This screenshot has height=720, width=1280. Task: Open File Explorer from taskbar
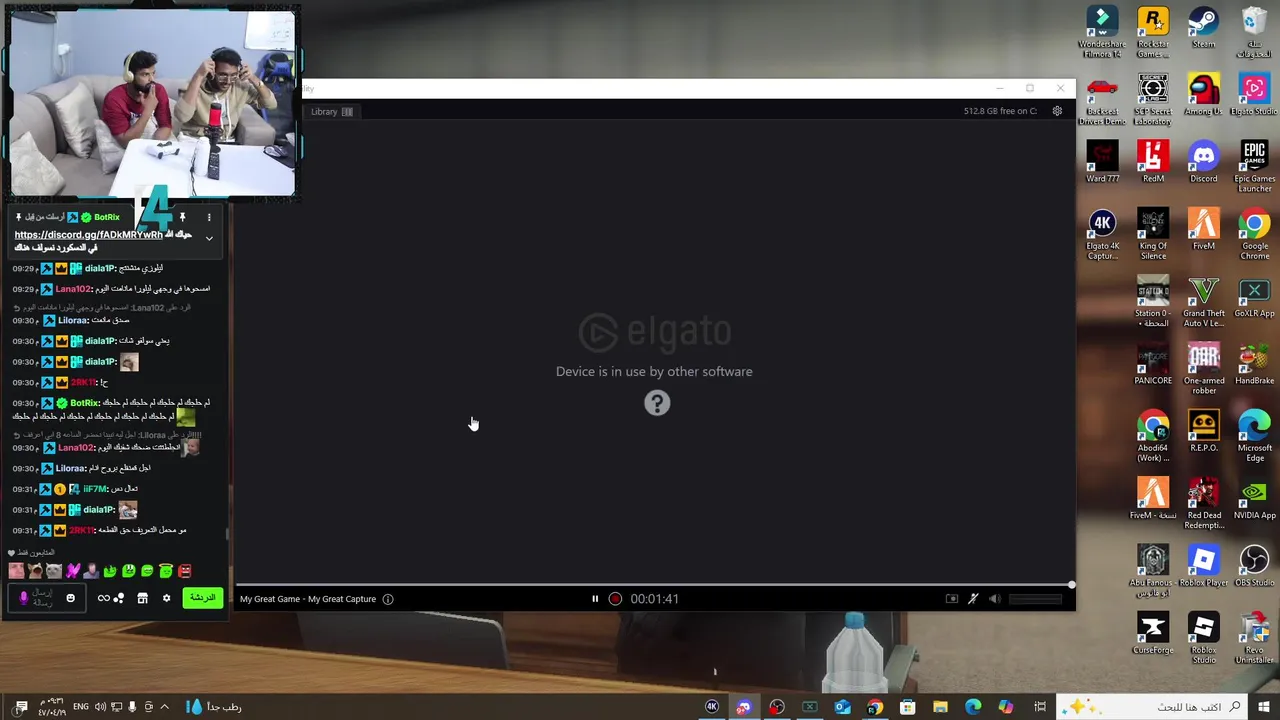click(x=940, y=707)
